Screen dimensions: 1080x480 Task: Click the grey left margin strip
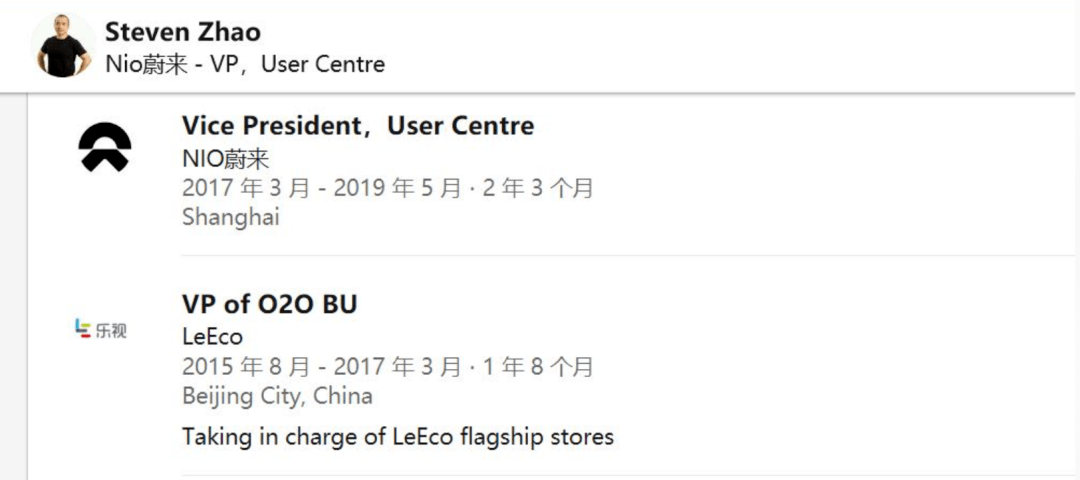14,286
